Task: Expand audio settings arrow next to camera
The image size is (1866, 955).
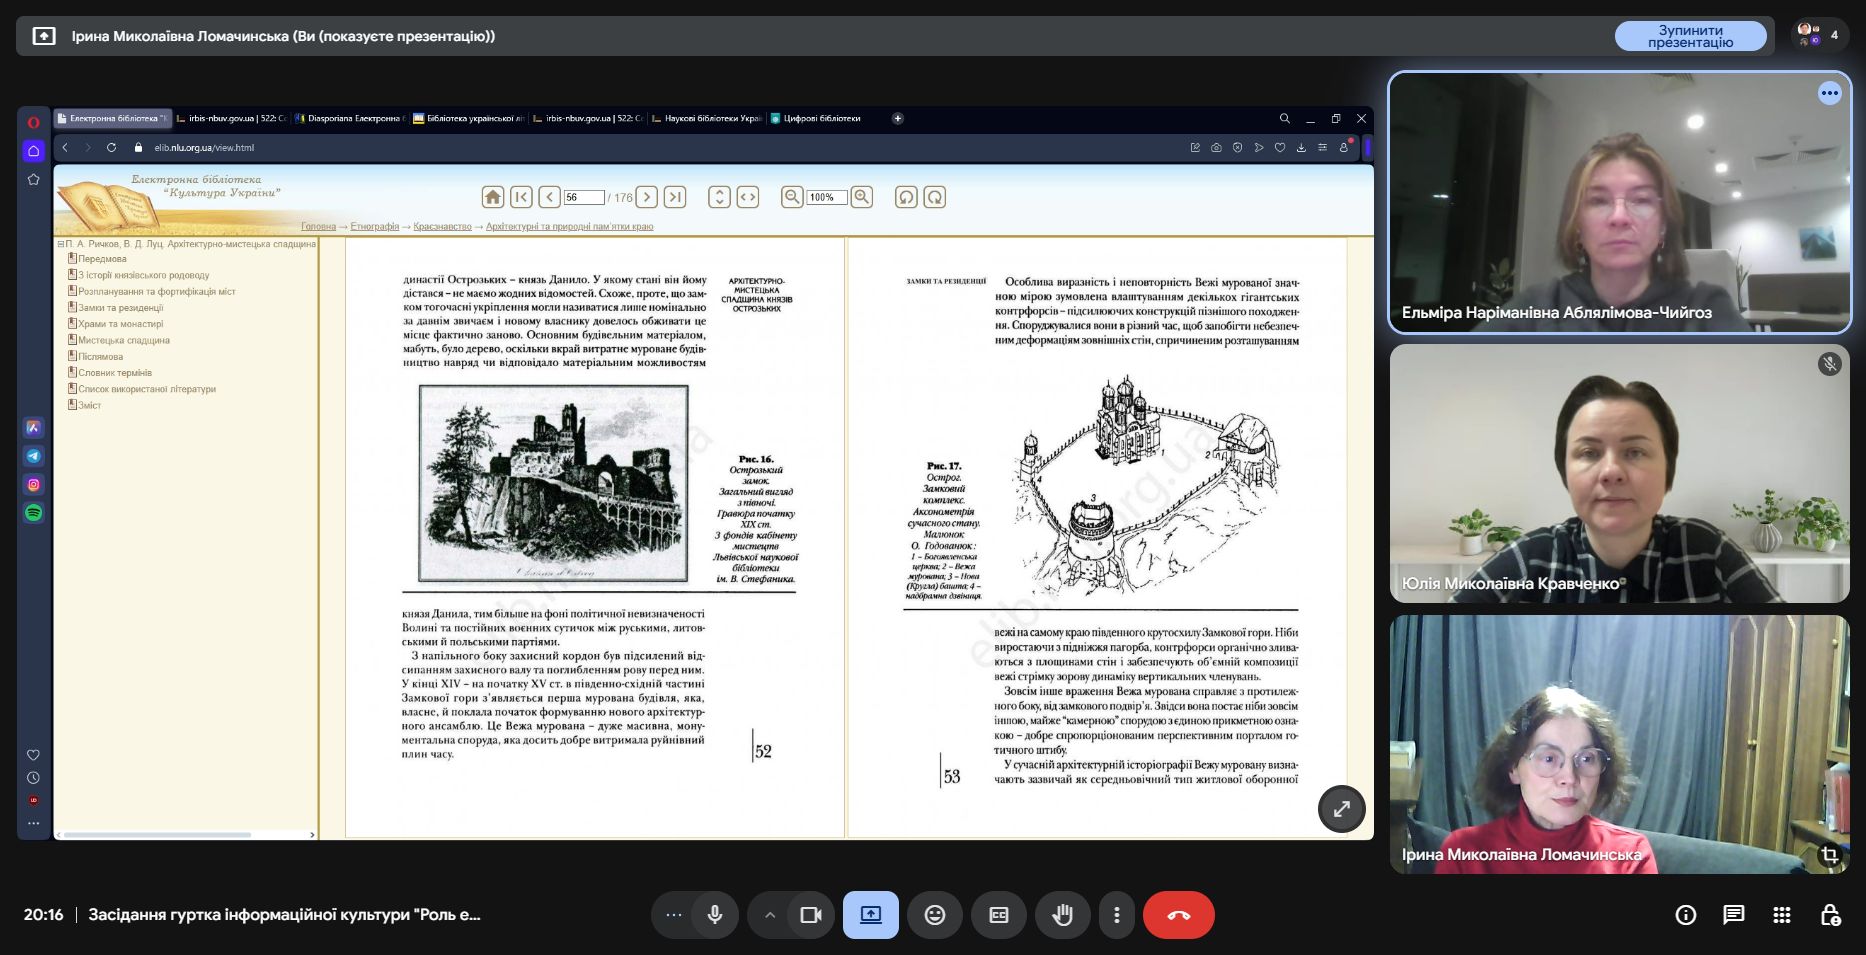Action: tap(769, 915)
